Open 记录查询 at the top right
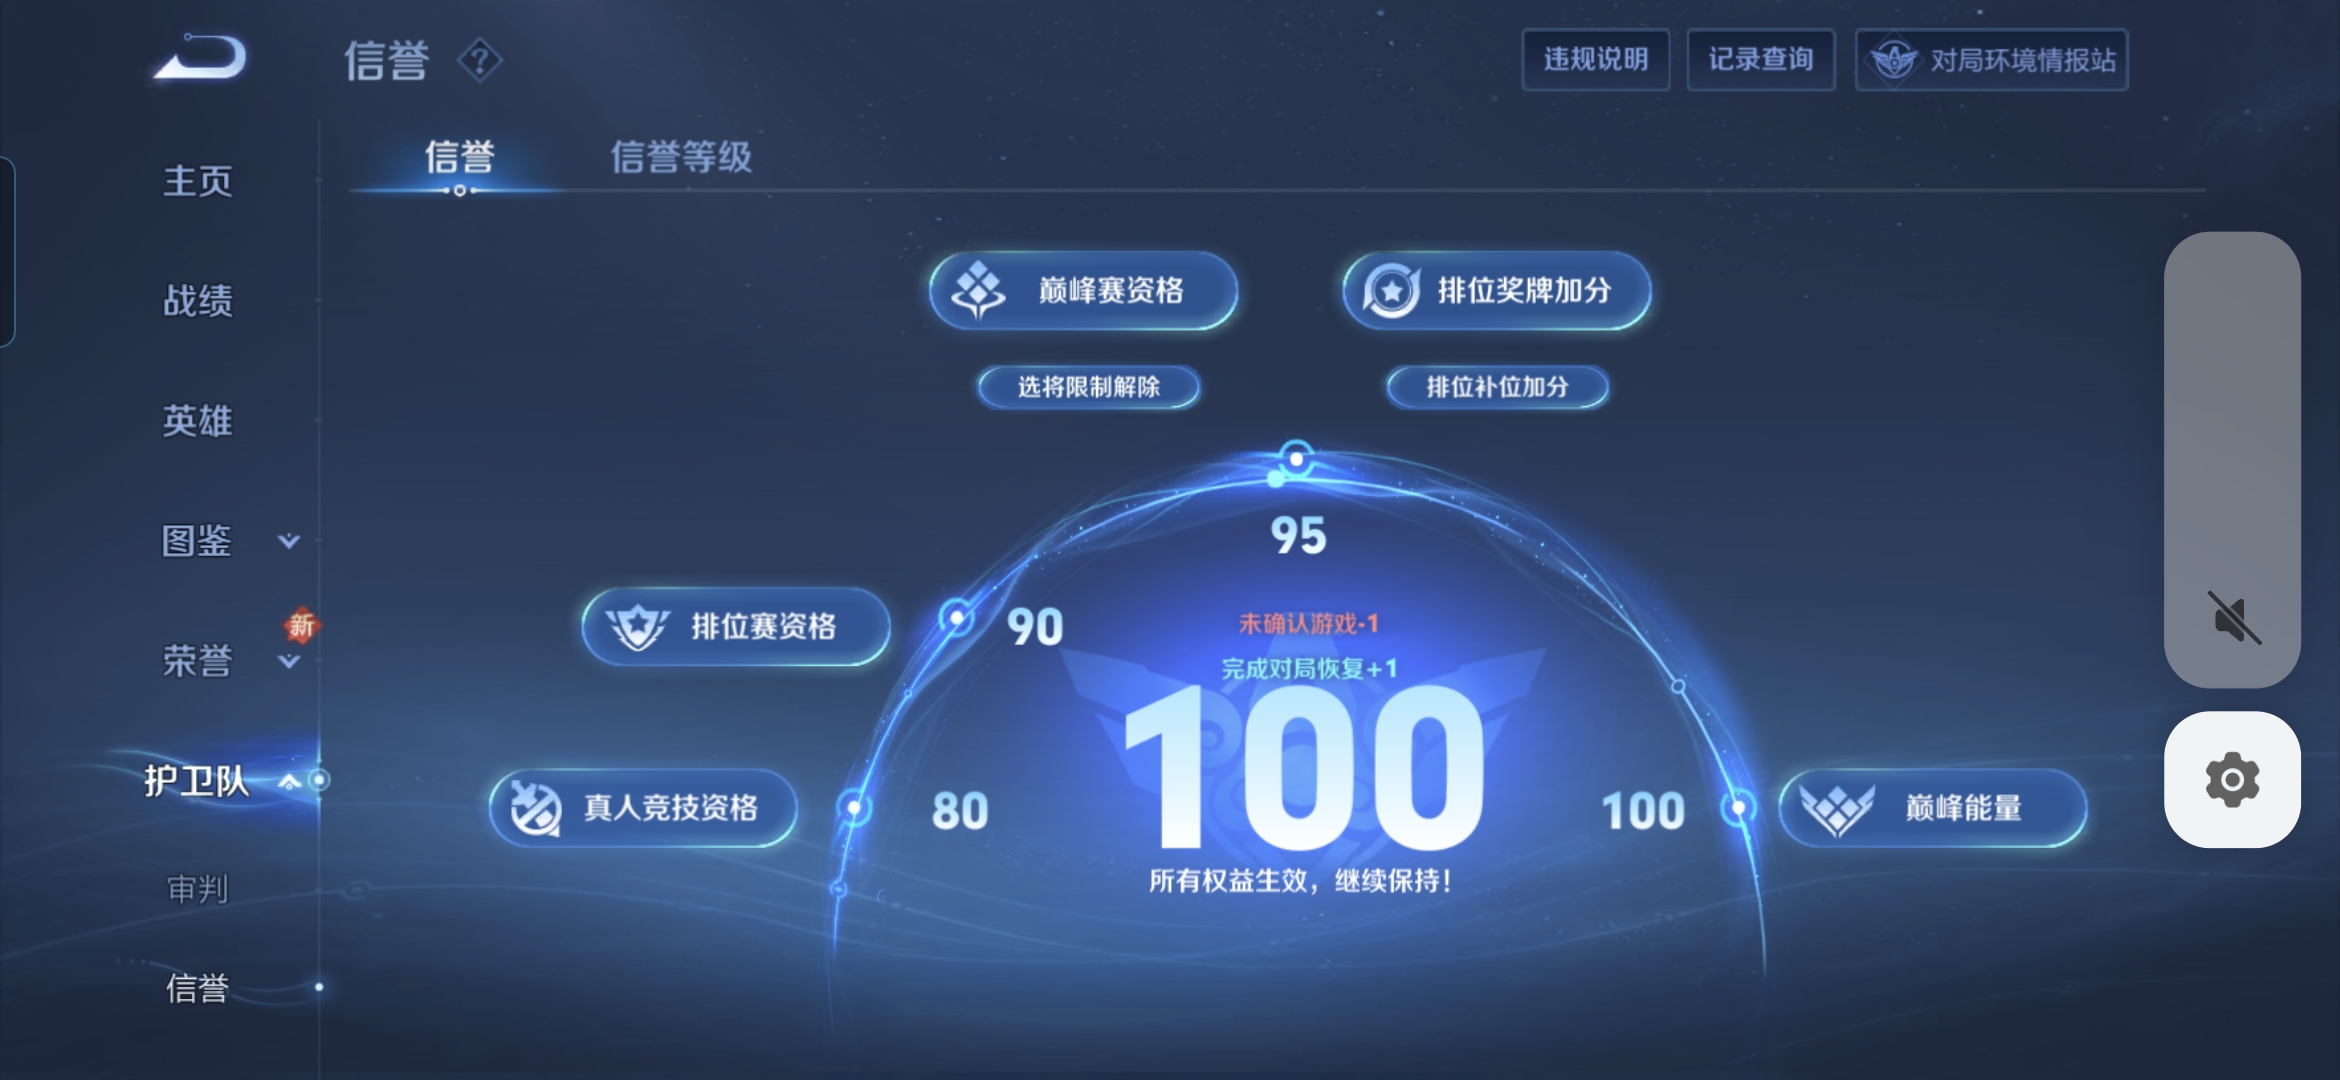The height and width of the screenshot is (1080, 2340). 1761,60
